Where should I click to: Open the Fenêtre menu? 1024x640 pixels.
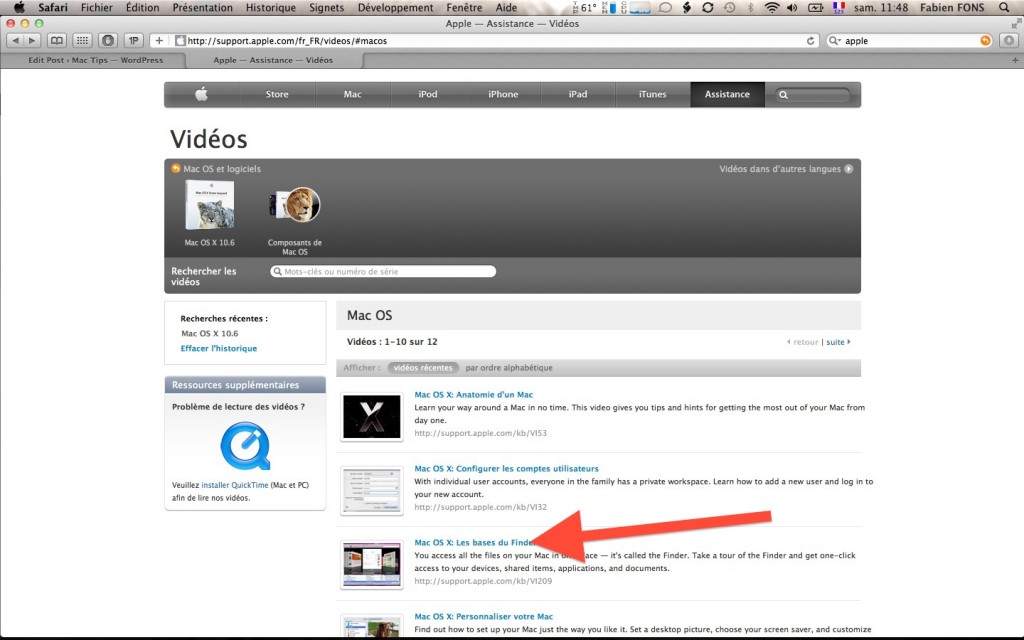464,8
